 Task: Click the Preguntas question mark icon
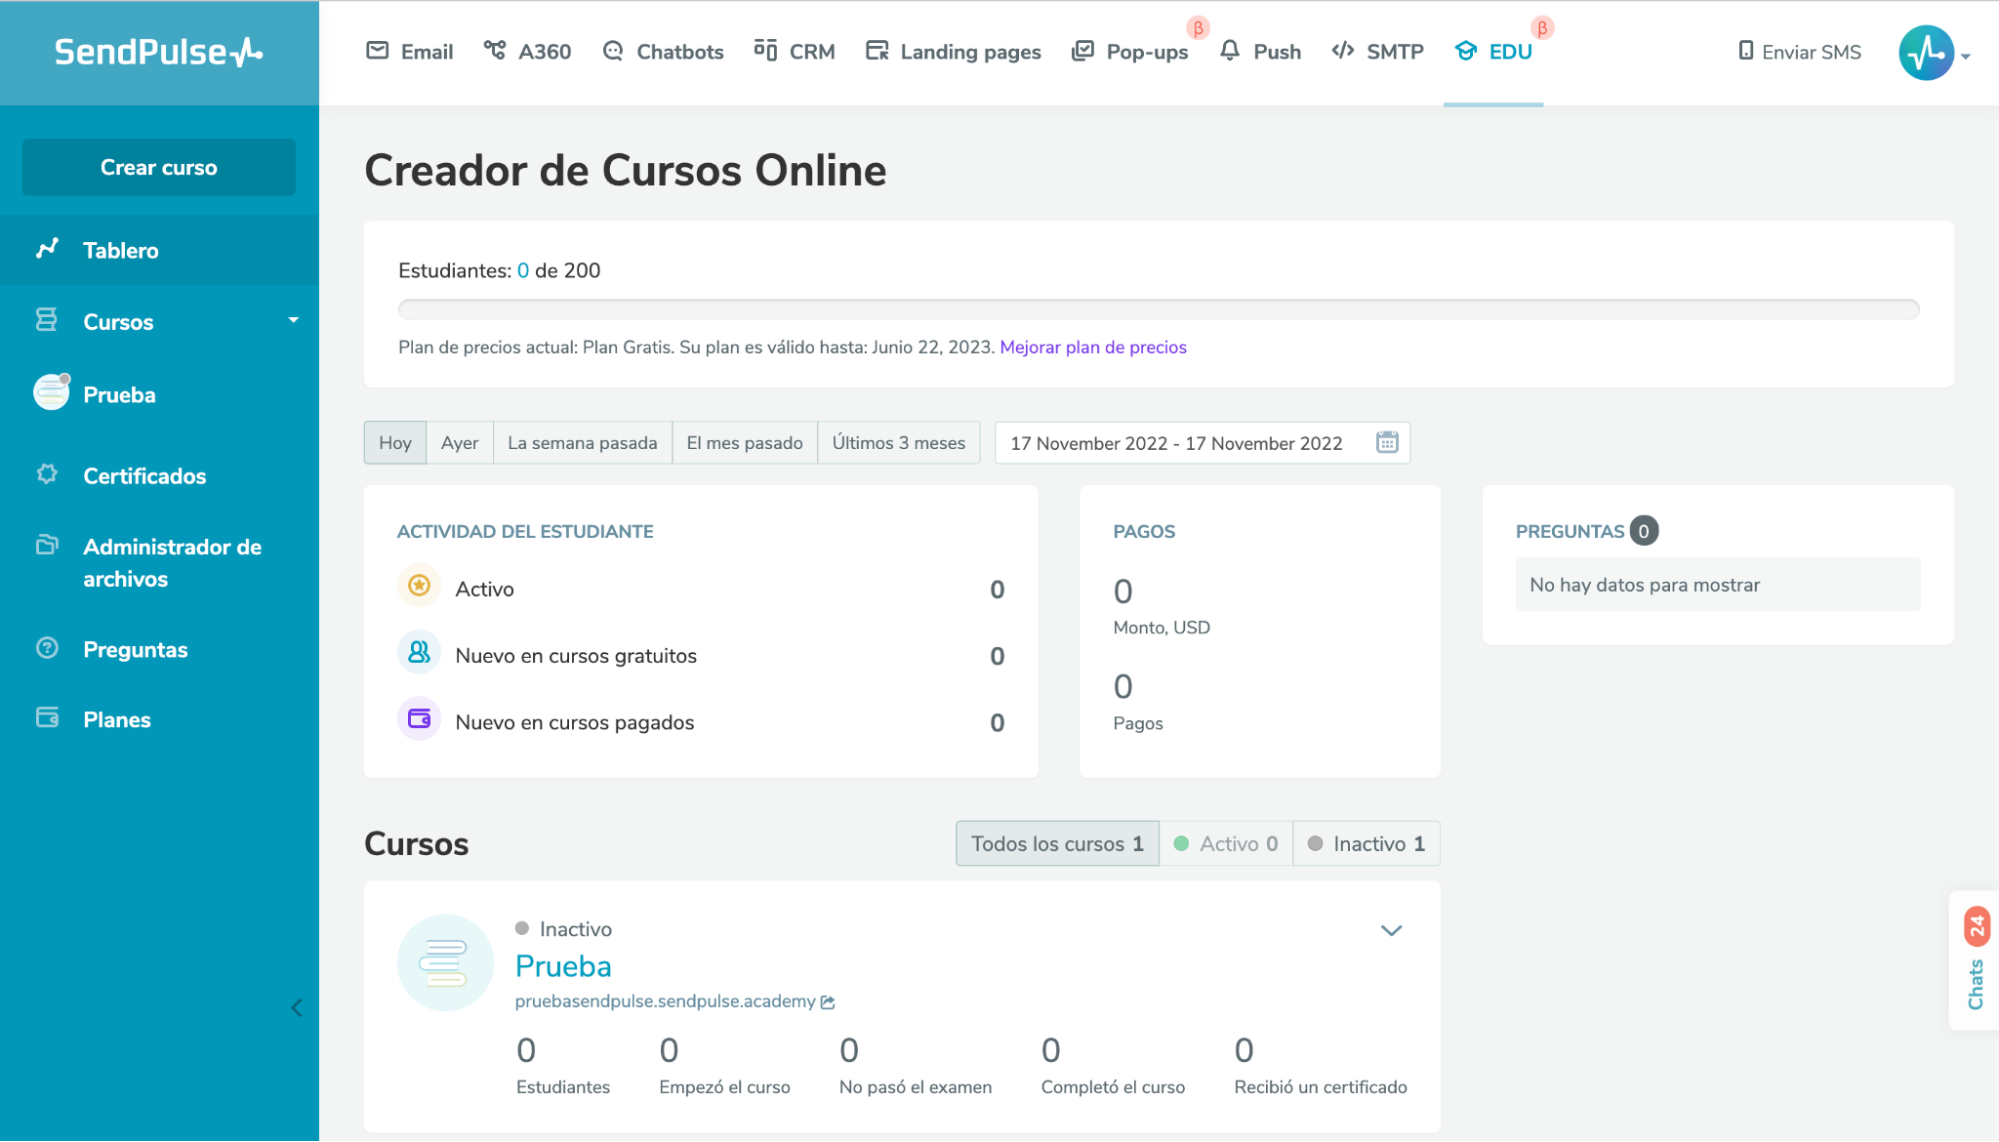click(x=47, y=648)
